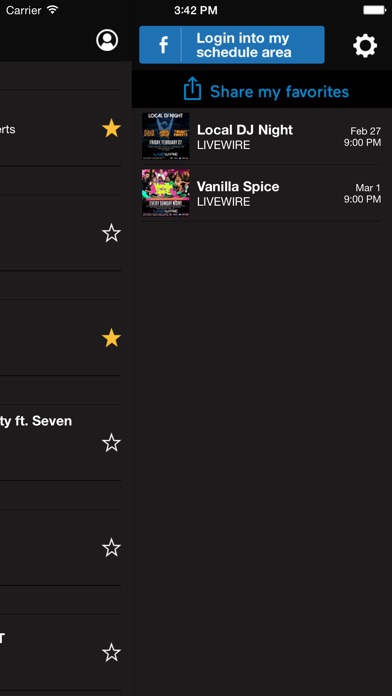Click Login into my schedule area

coord(232,45)
